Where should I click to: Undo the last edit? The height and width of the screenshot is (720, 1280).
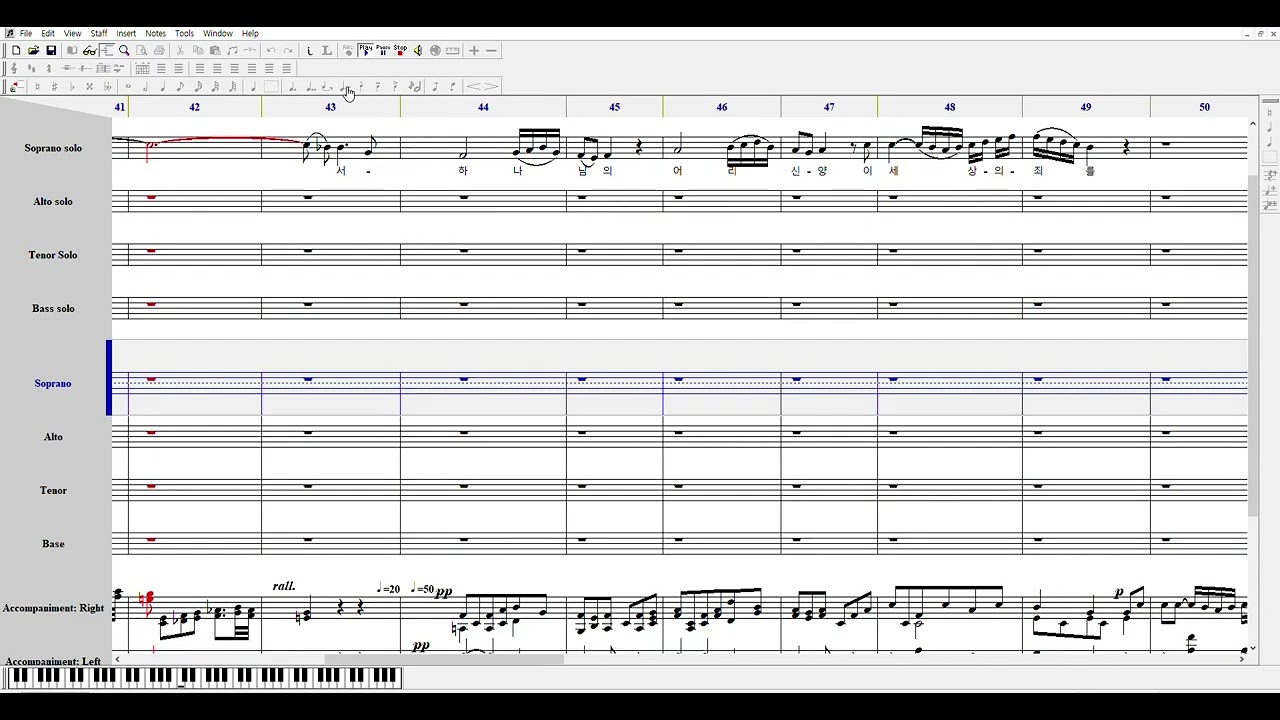click(271, 50)
